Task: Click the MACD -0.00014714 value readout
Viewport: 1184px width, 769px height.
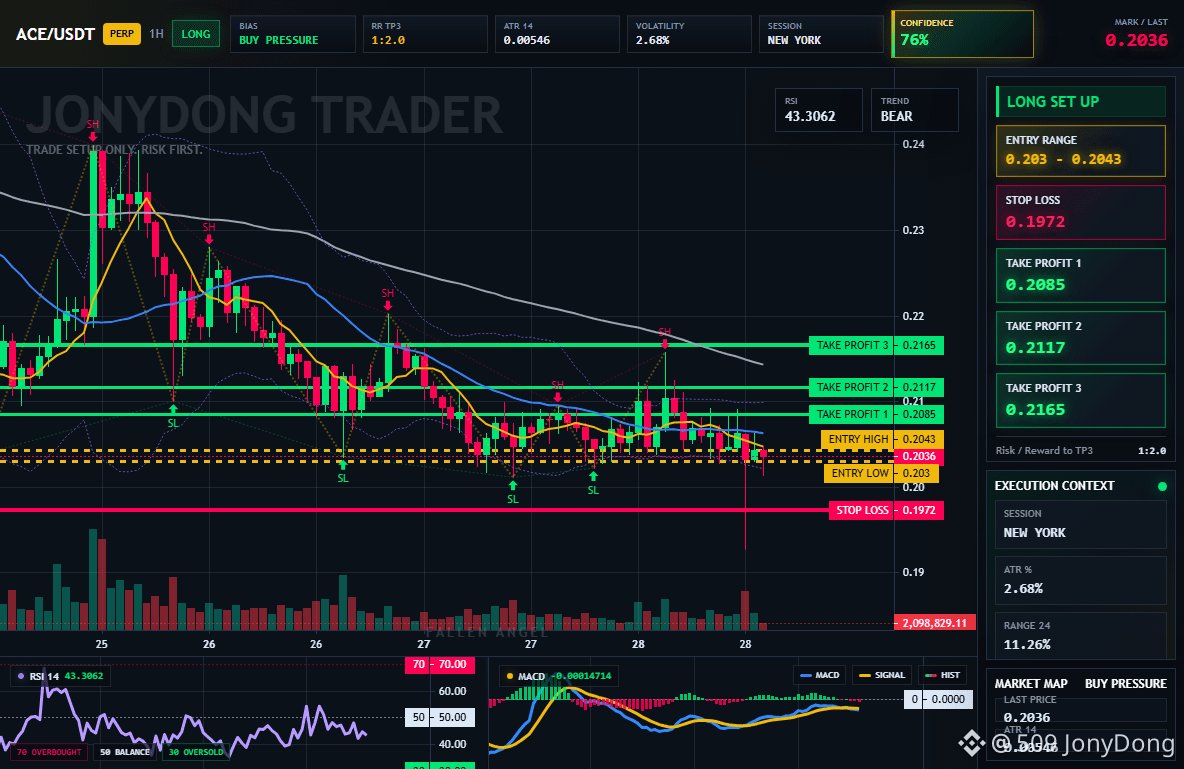Action: [581, 676]
